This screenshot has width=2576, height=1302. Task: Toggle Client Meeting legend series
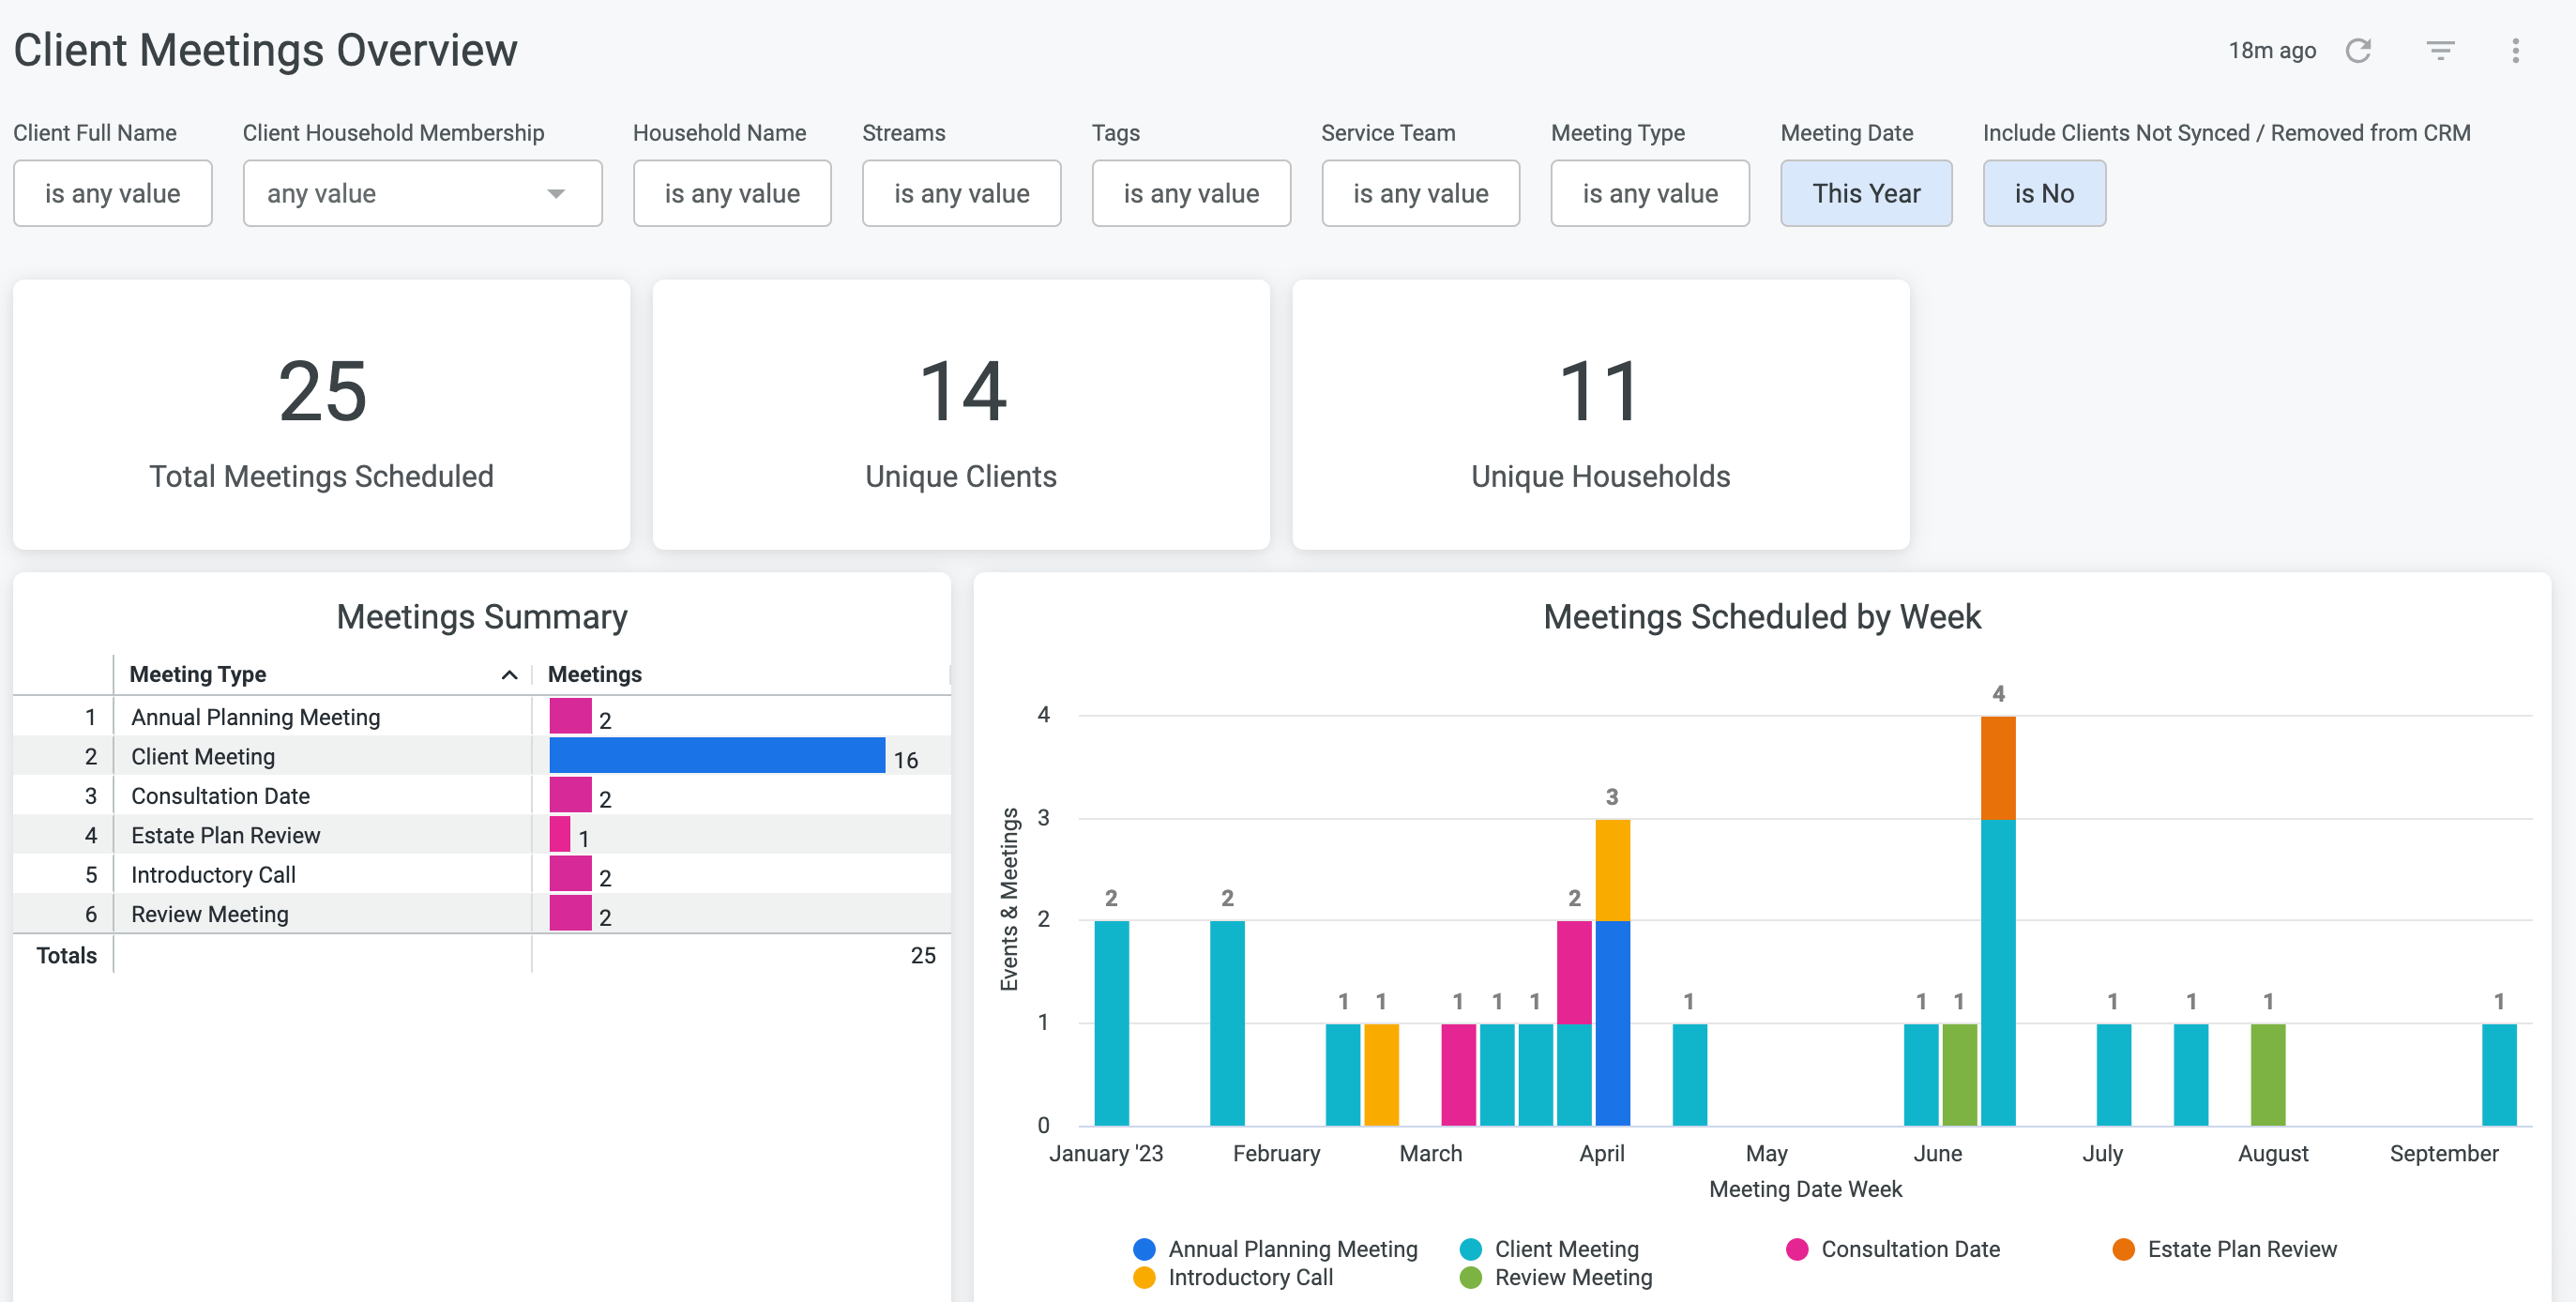(1549, 1249)
